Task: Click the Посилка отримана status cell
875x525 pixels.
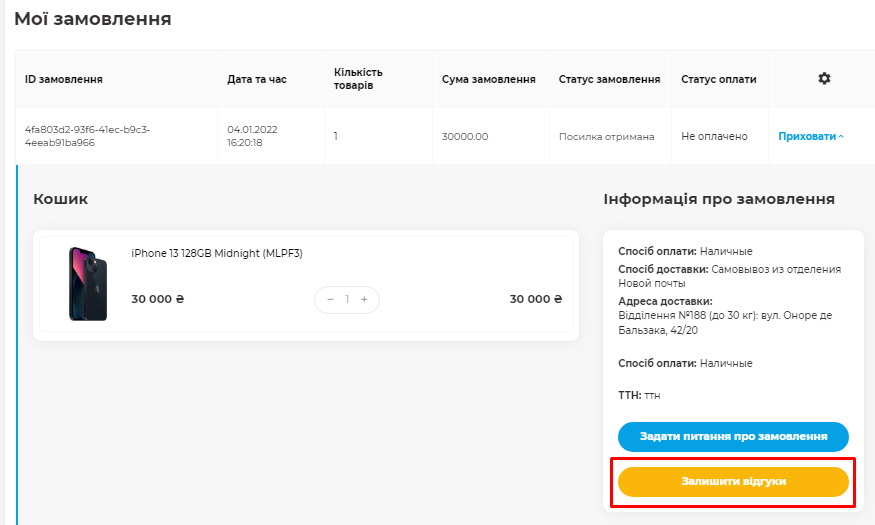Action: click(607, 137)
